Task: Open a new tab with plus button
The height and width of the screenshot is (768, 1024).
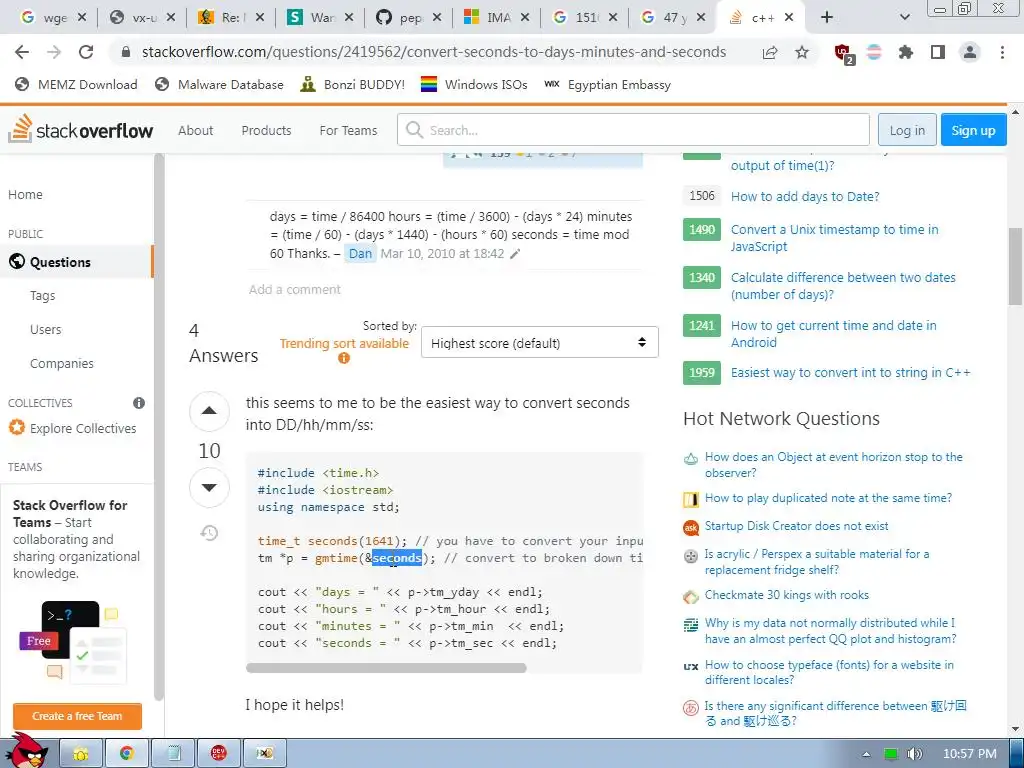Action: tap(827, 17)
